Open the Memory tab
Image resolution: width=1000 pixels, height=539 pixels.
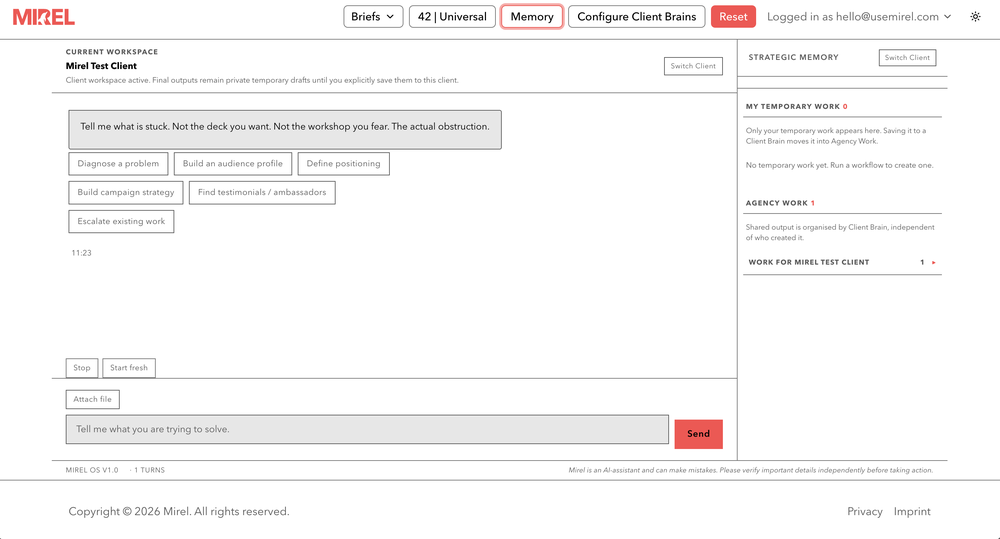click(x=532, y=17)
